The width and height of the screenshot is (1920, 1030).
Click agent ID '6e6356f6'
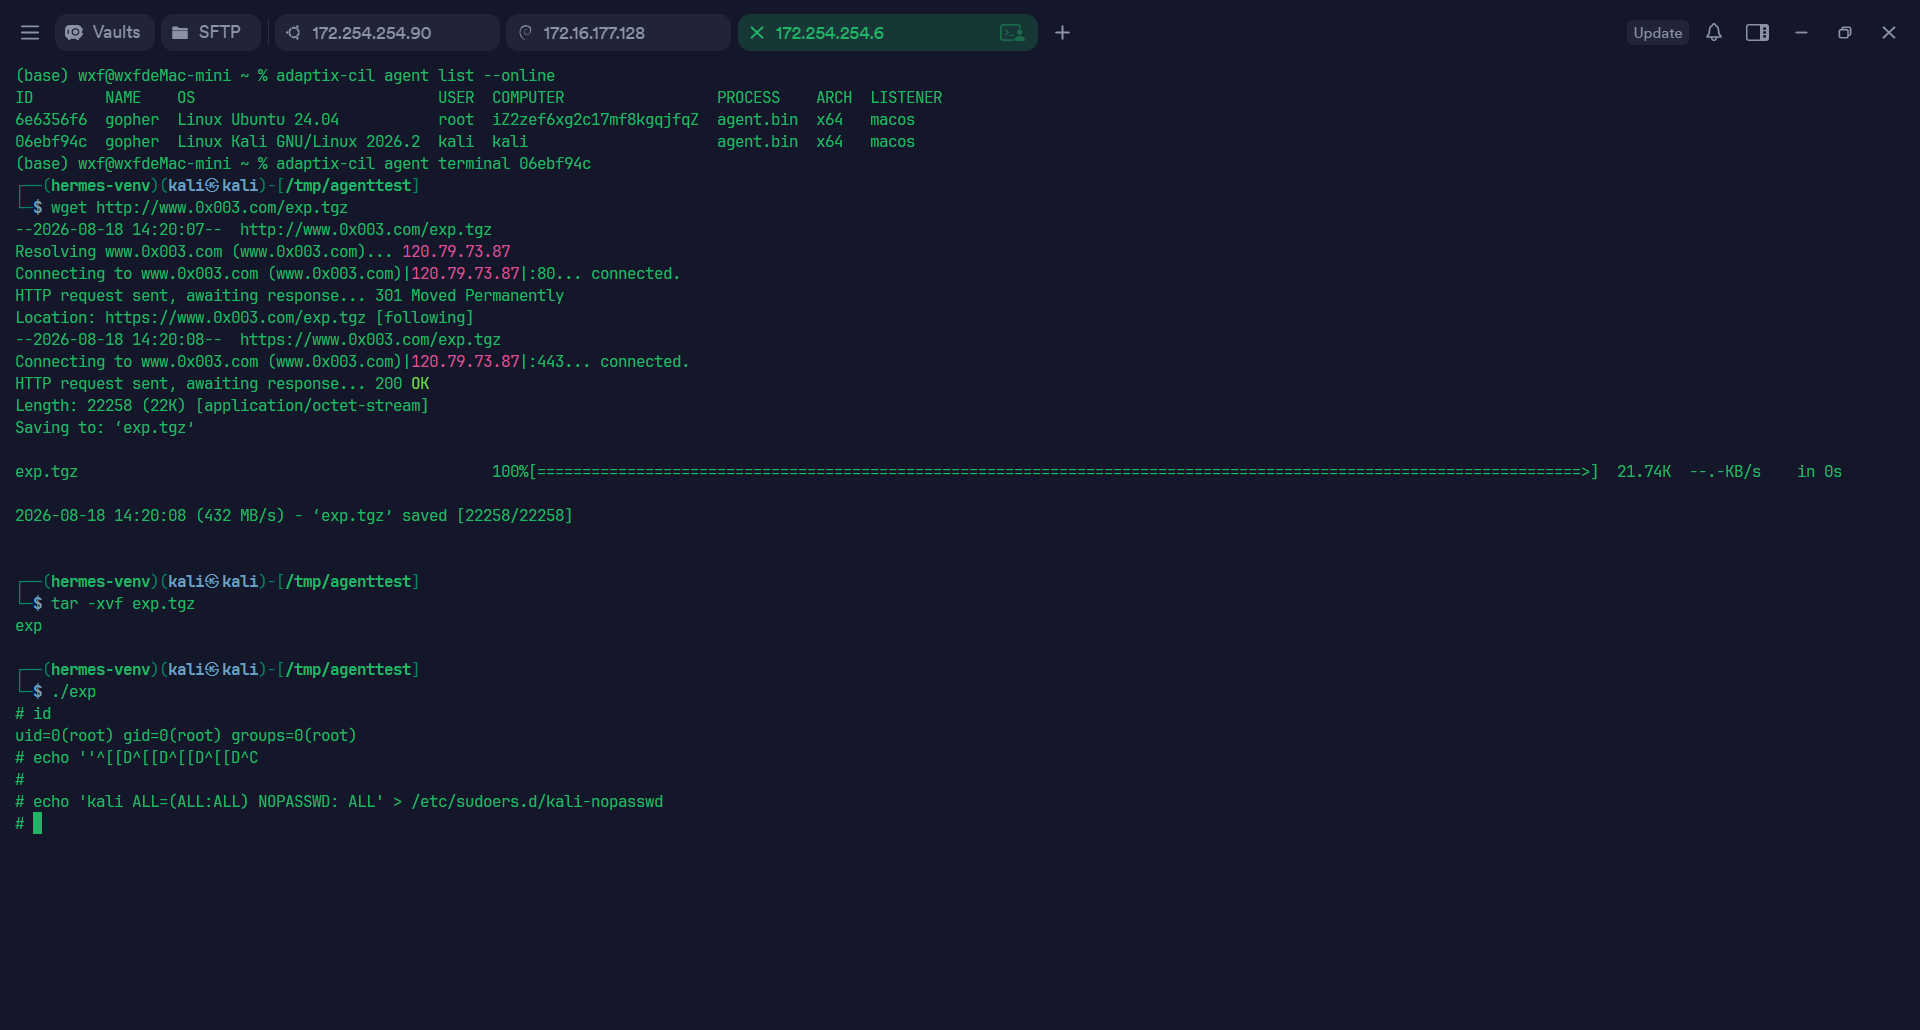pos(51,120)
